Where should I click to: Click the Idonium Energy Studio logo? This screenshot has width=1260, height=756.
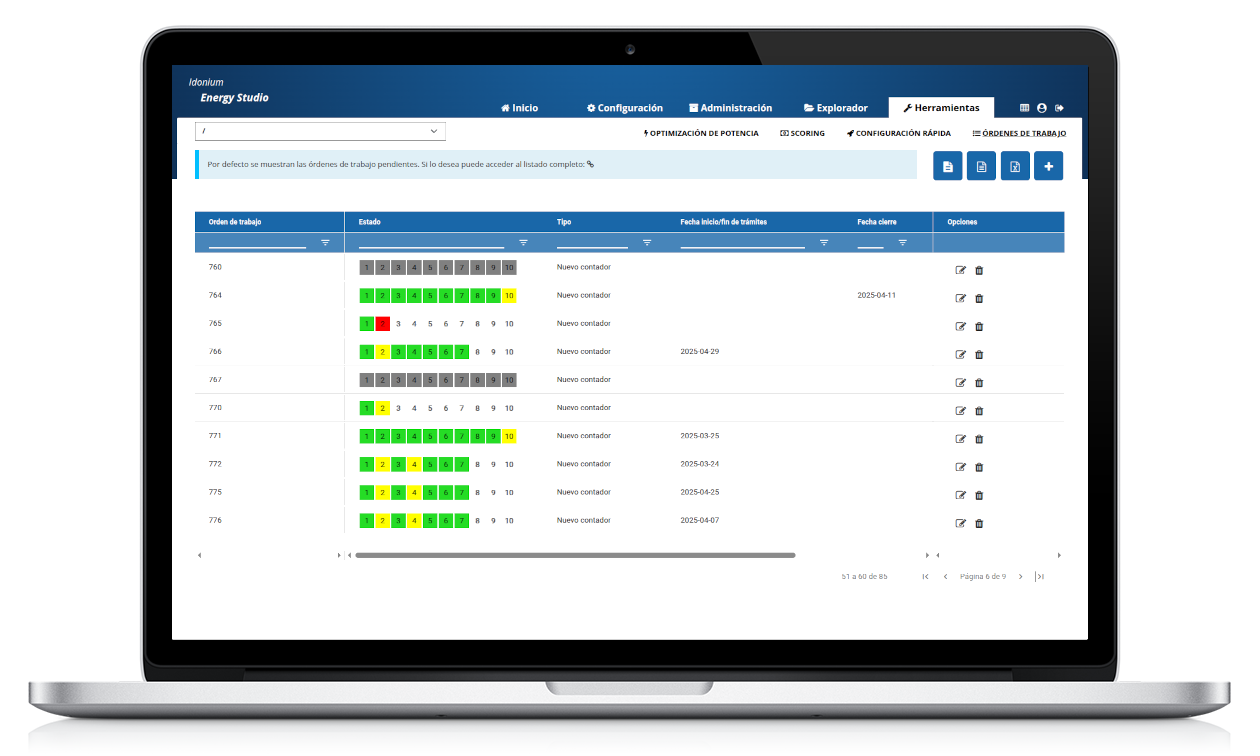tap(229, 90)
